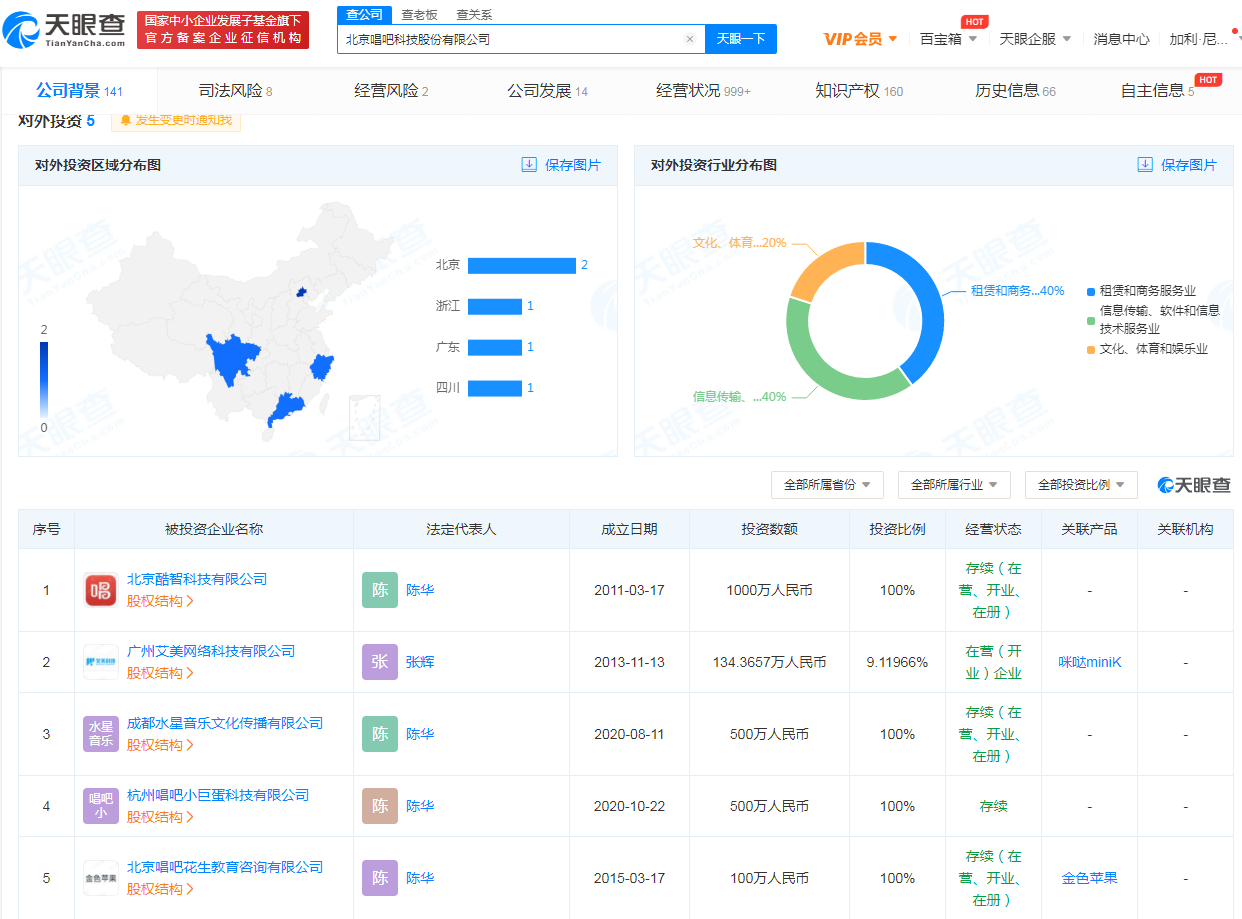Select the 司法风险 tab
Screen dimensions: 1242x919
[235, 91]
